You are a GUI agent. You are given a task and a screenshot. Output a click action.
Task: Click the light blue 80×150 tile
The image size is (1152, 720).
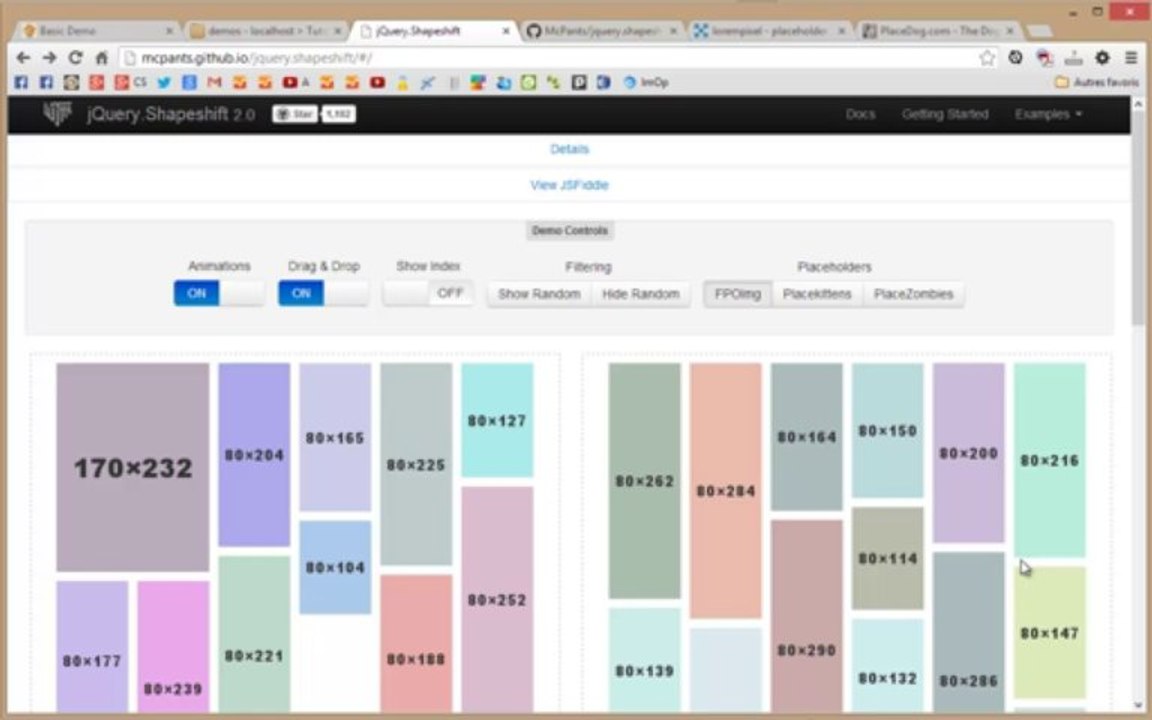(888, 431)
